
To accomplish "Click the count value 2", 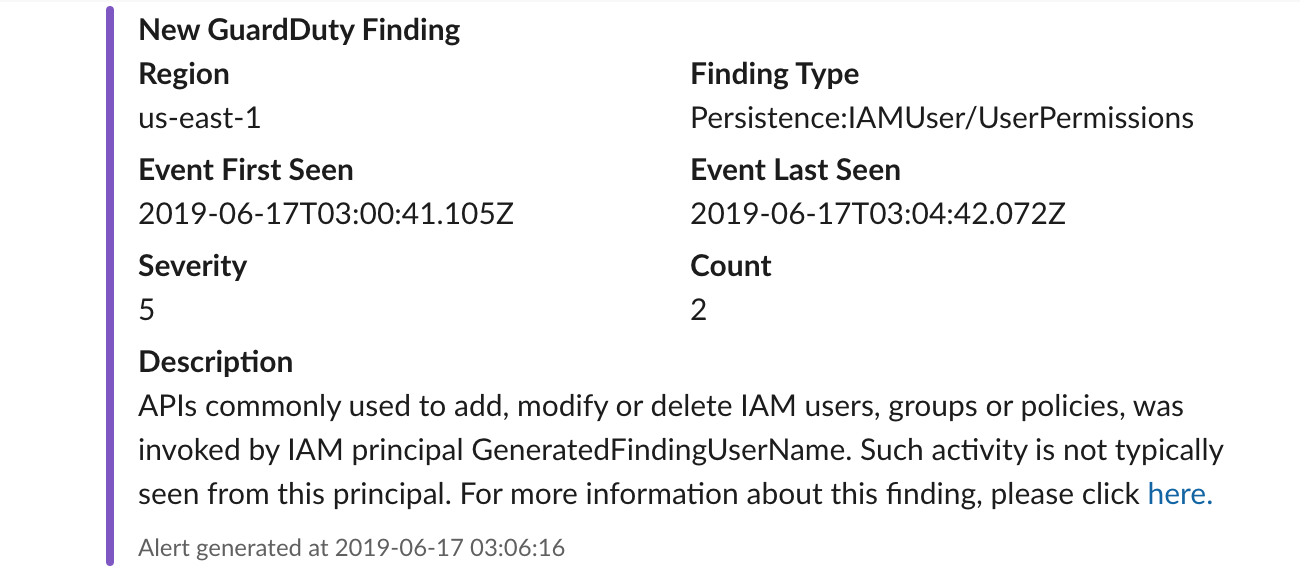I will point(698,310).
